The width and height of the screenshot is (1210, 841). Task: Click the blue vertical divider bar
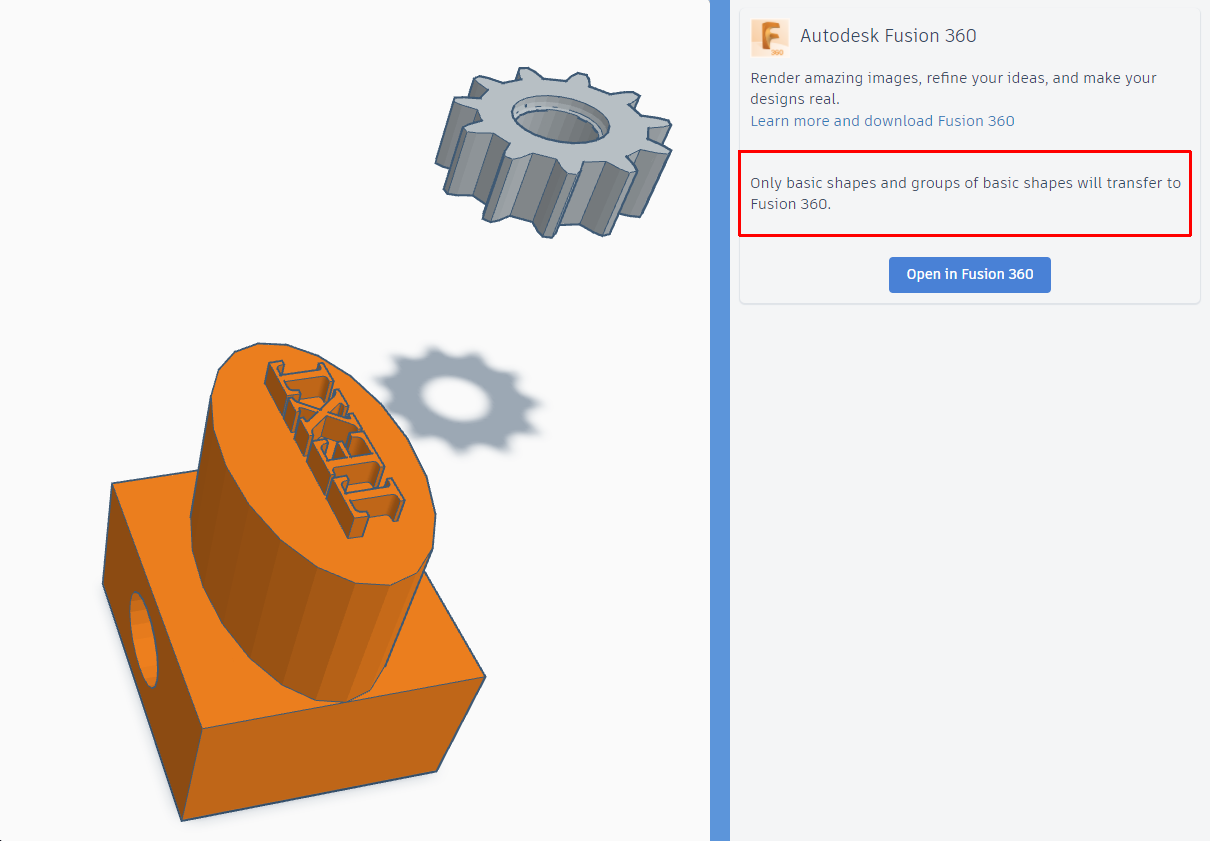click(719, 420)
